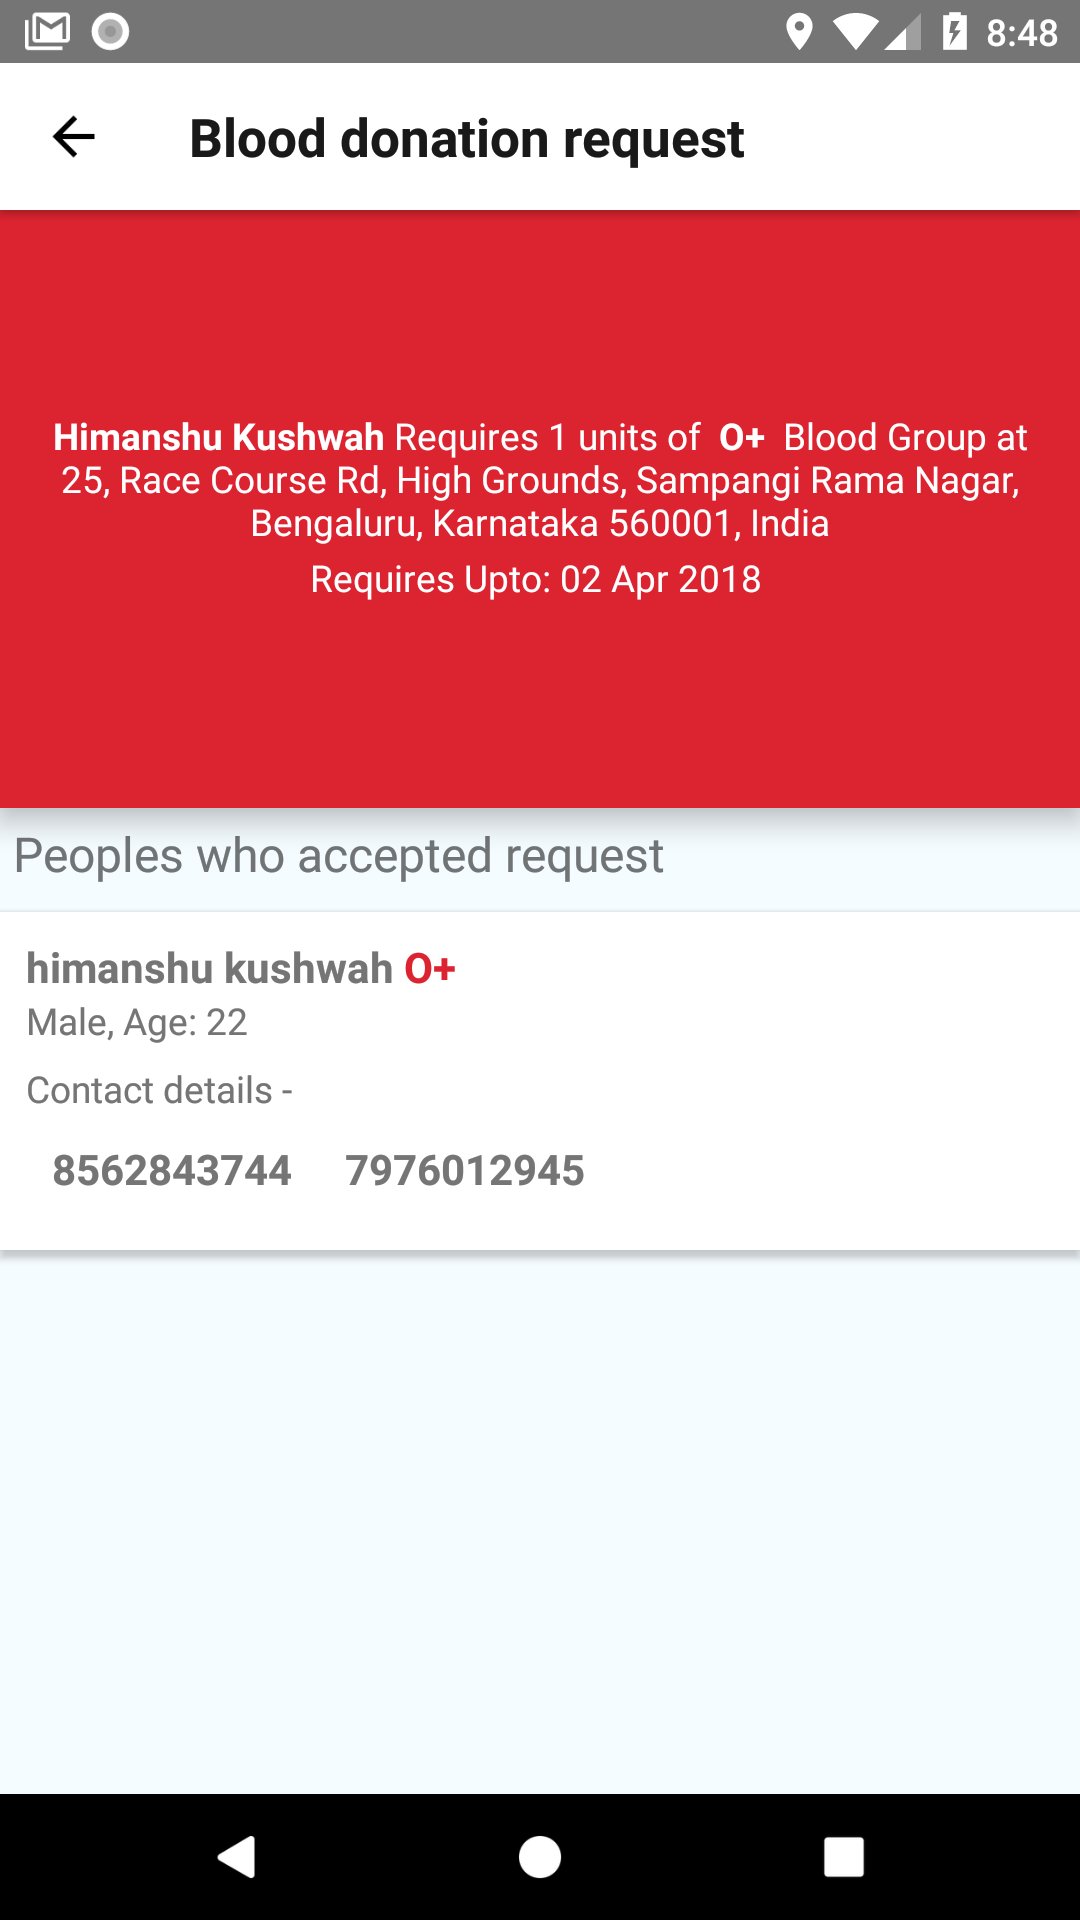This screenshot has width=1080, height=1920.
Task: Tap the 8:48 clock in status bar
Action: pos(1022,33)
